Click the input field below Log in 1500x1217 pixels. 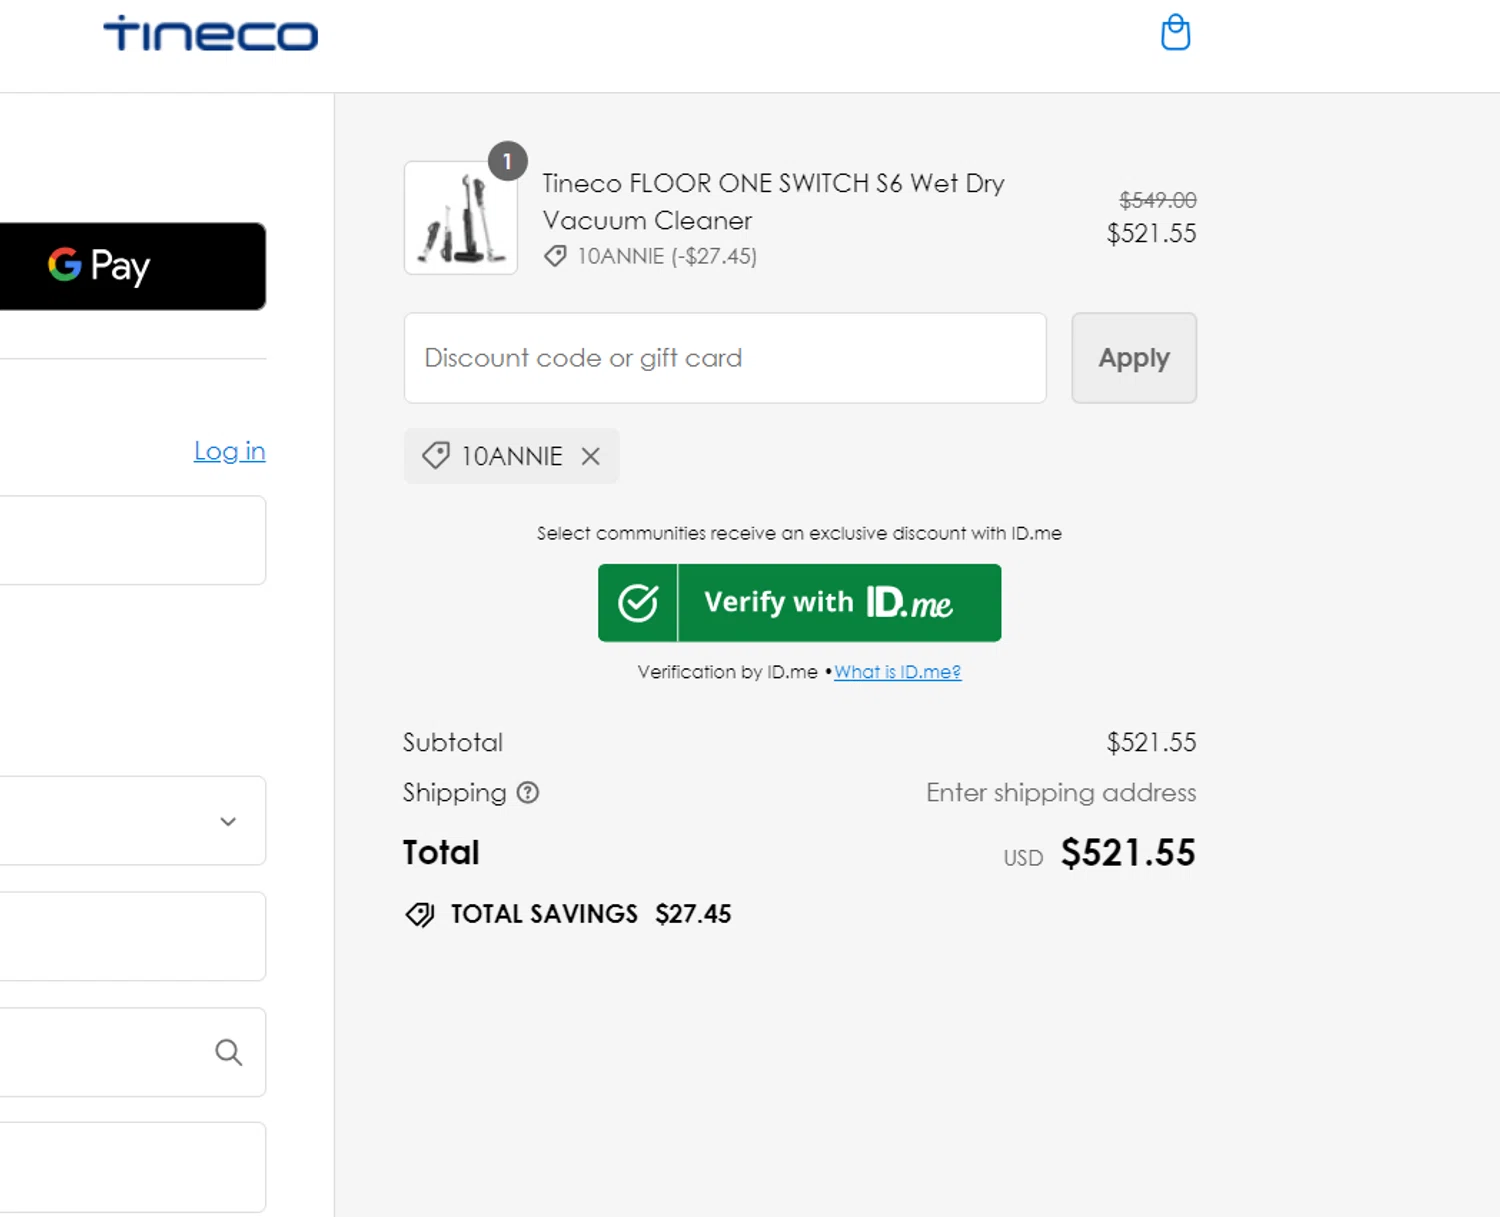[x=132, y=540]
